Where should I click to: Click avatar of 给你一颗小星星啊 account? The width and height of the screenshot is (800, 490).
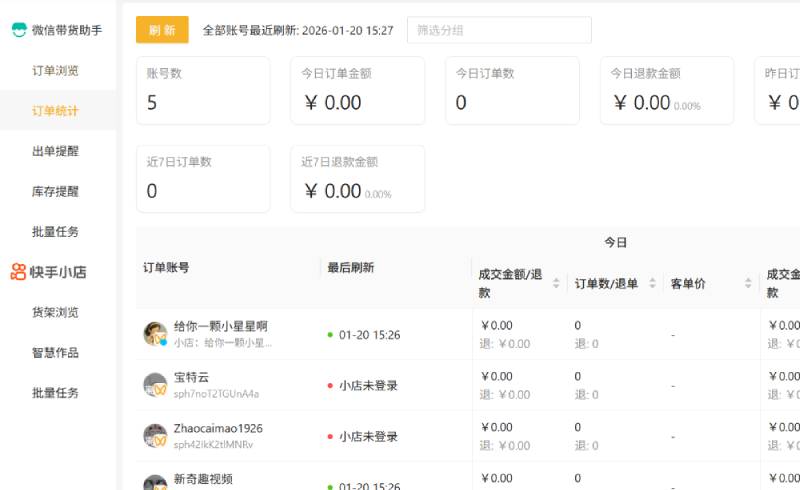coord(155,334)
